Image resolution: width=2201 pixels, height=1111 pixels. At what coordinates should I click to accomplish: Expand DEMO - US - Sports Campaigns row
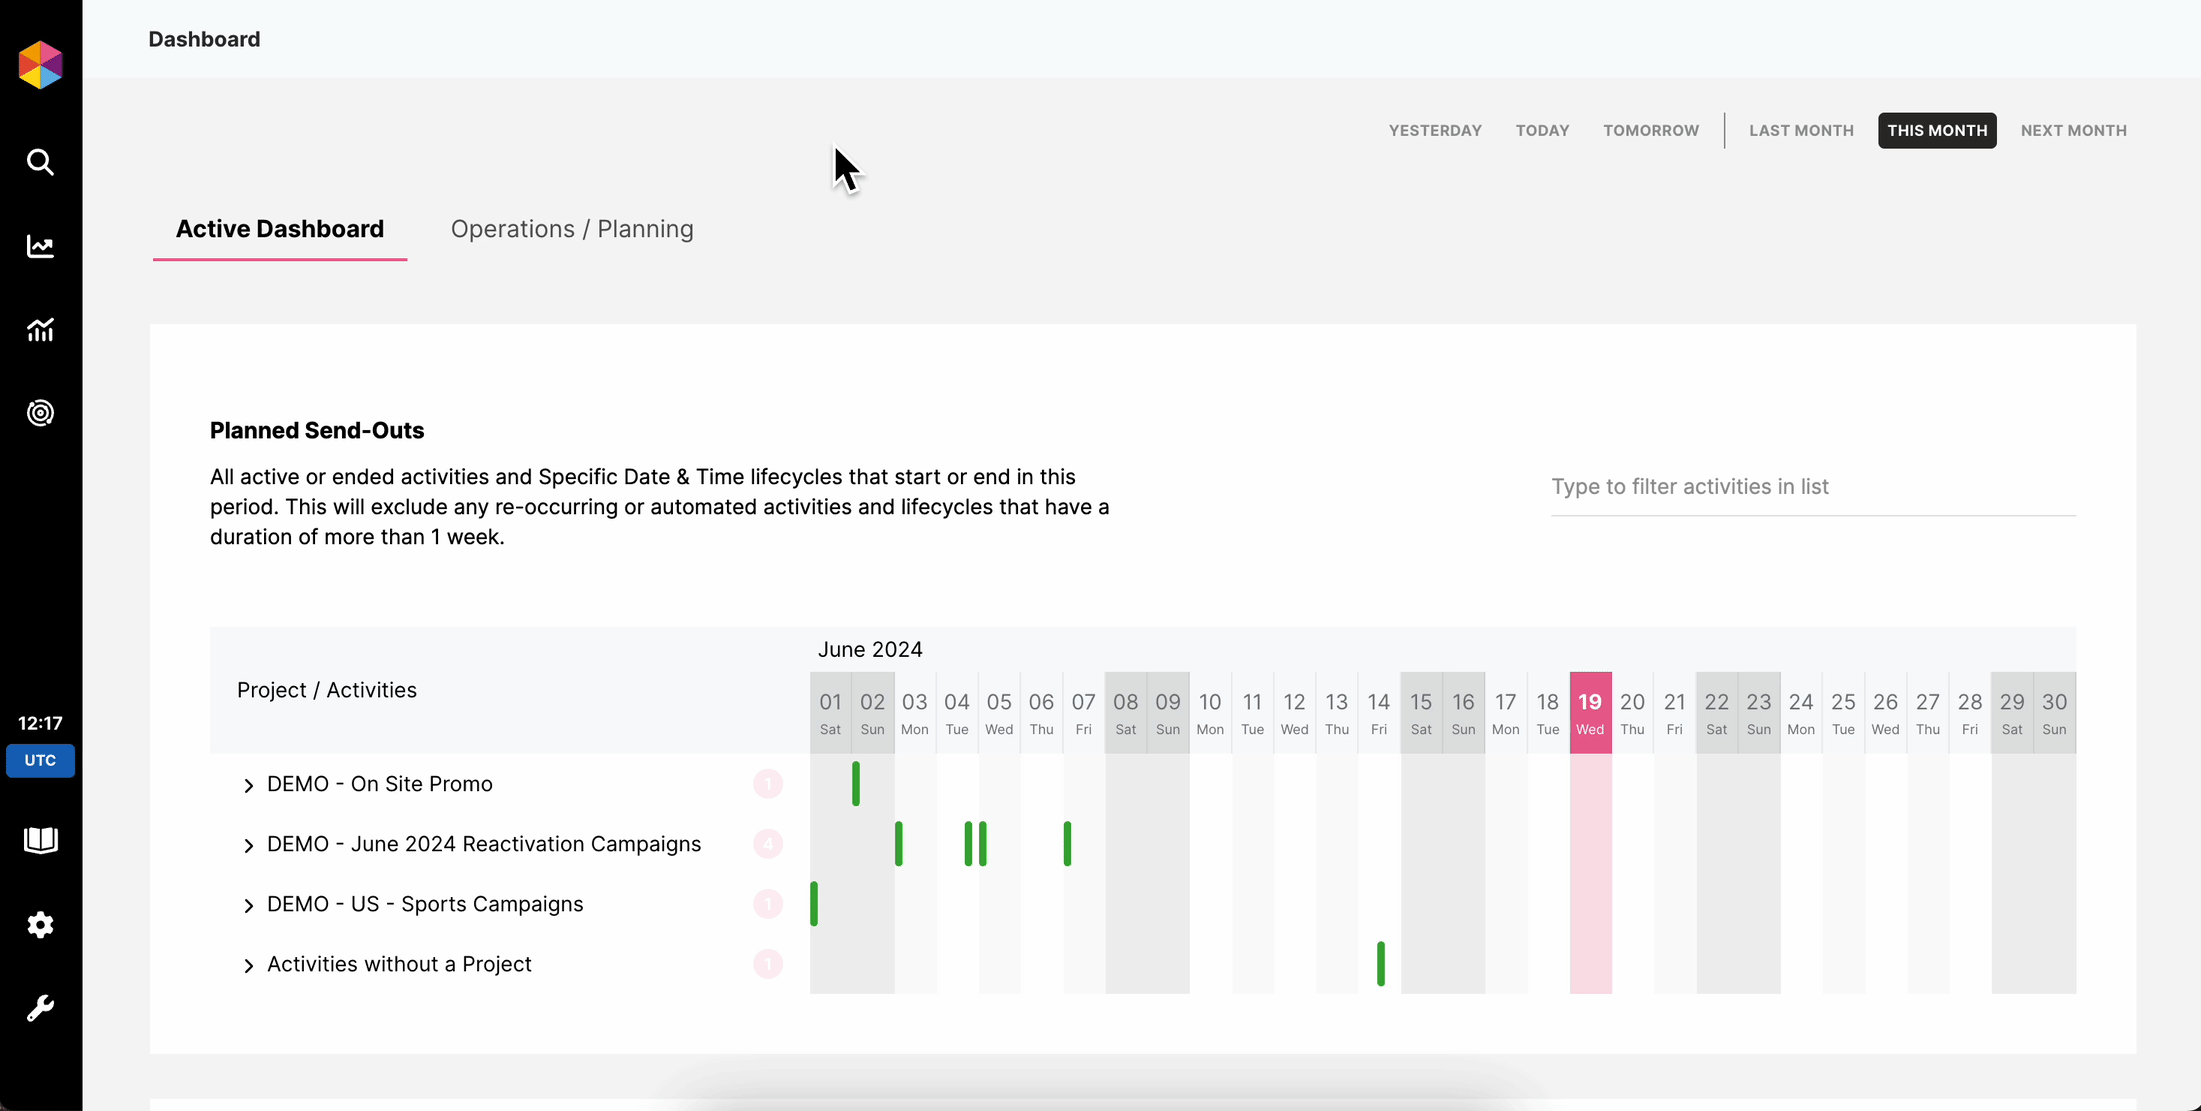click(248, 906)
